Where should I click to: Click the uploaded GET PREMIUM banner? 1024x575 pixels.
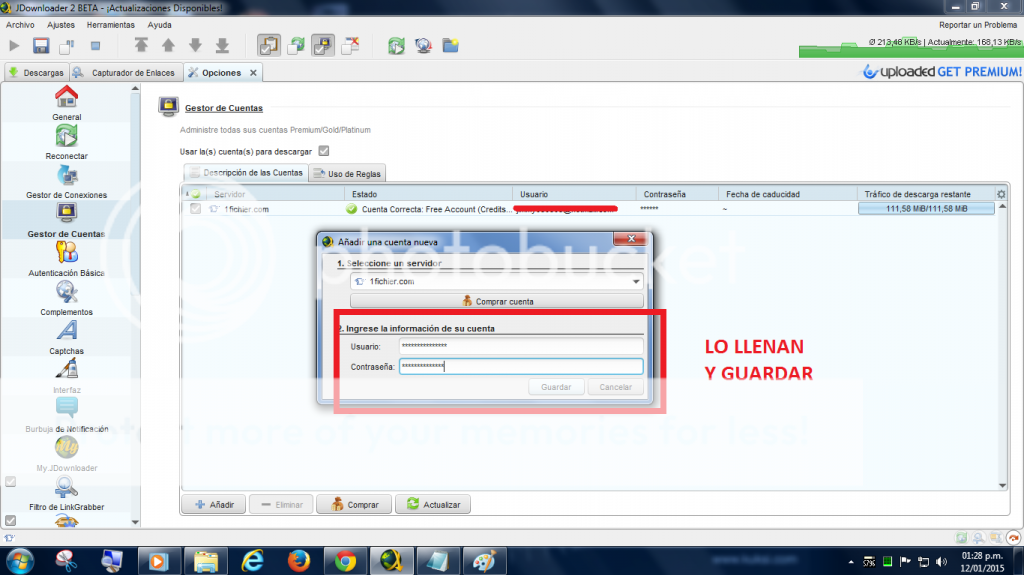tap(942, 72)
